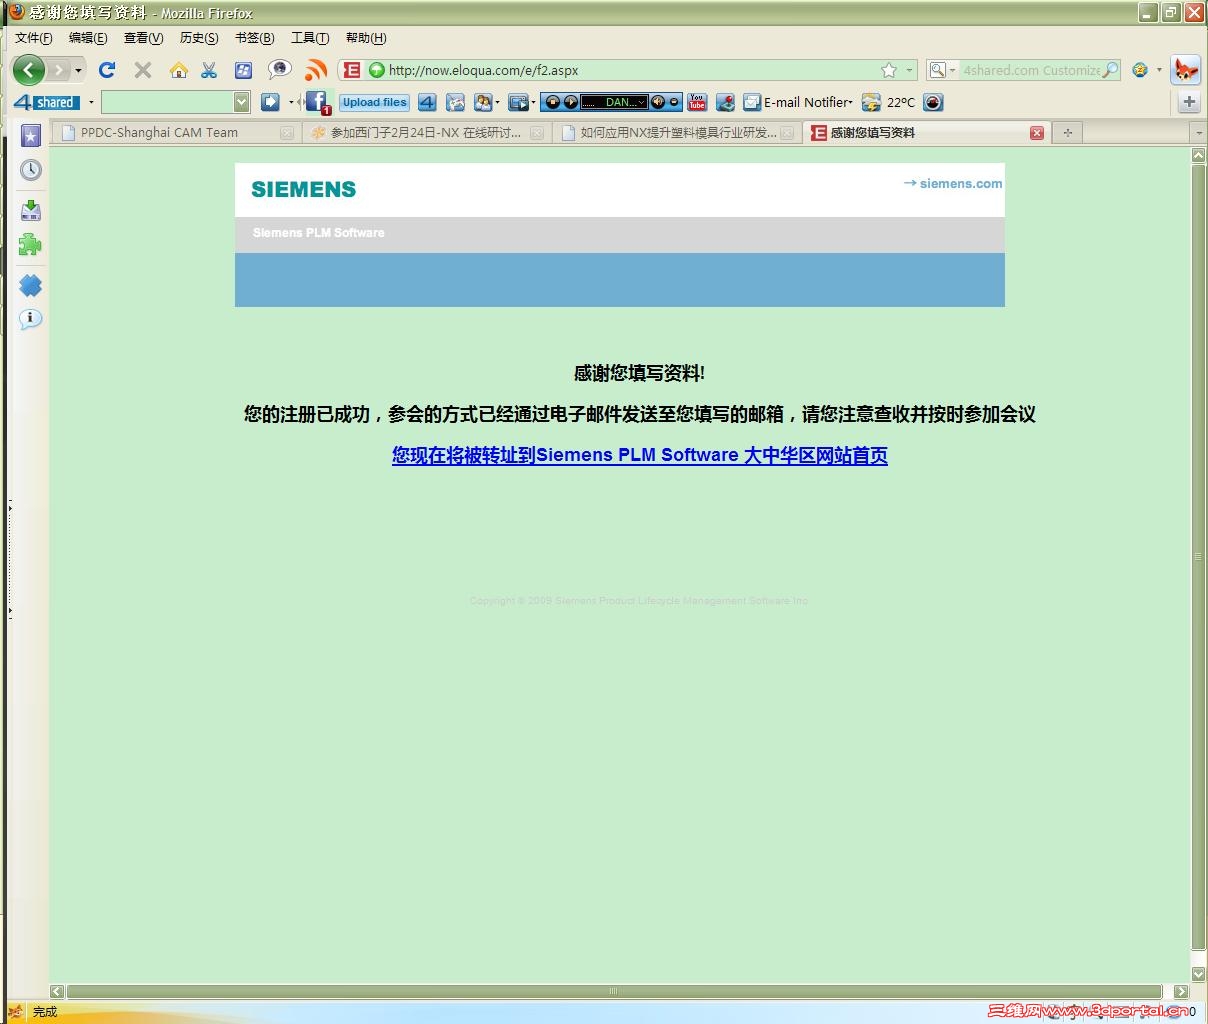The image size is (1208, 1024).
Task: Click the 4shared toolbar go arrow
Action: [x=270, y=102]
